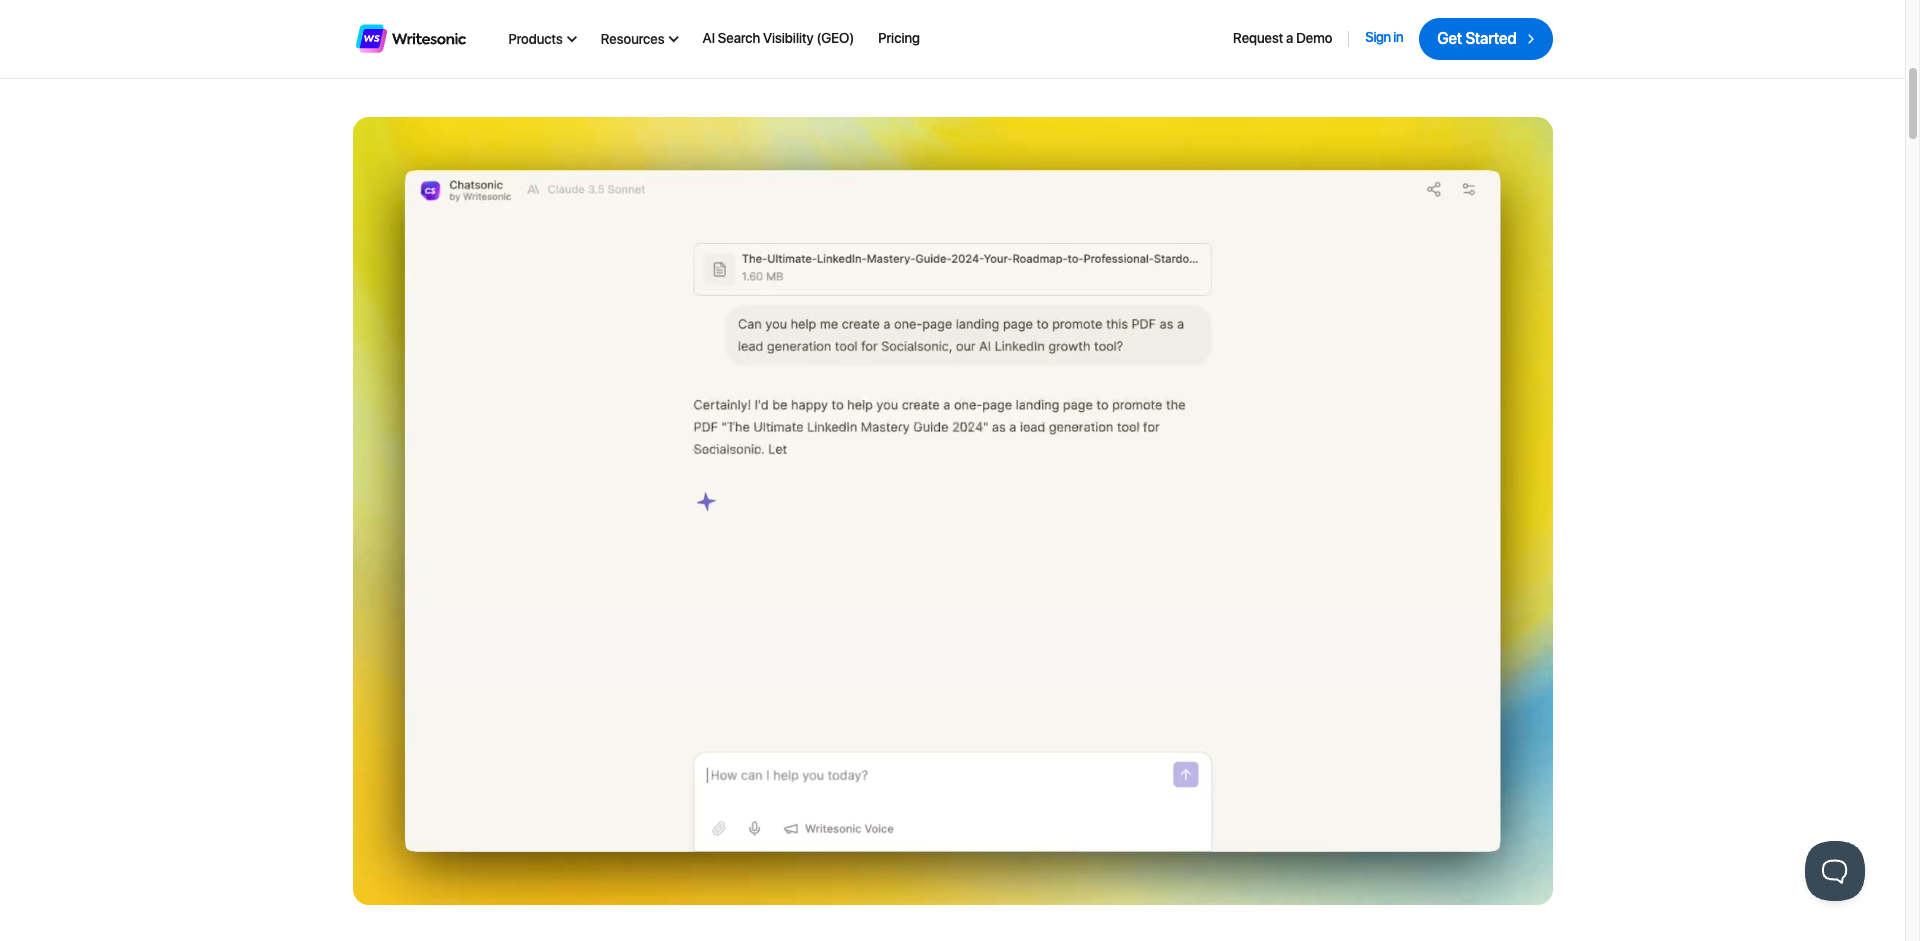Screen dimensions: 1920x941
Task: Click the How can I help input field
Action: click(x=930, y=776)
